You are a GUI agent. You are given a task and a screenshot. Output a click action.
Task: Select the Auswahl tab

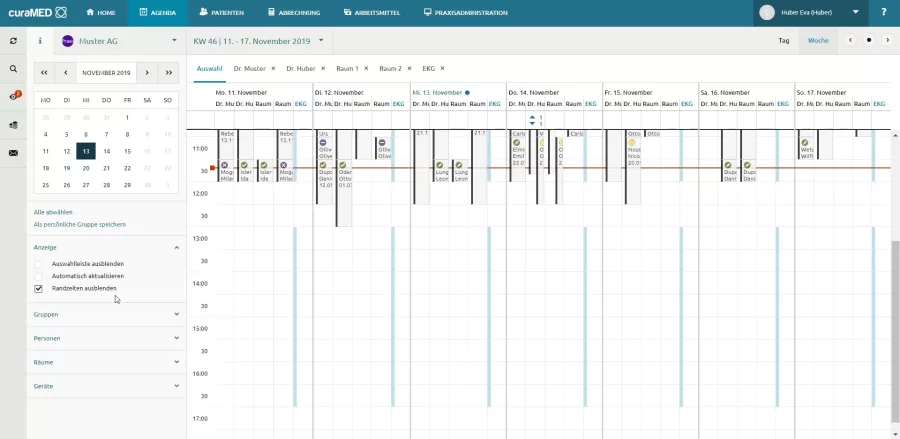(210, 68)
